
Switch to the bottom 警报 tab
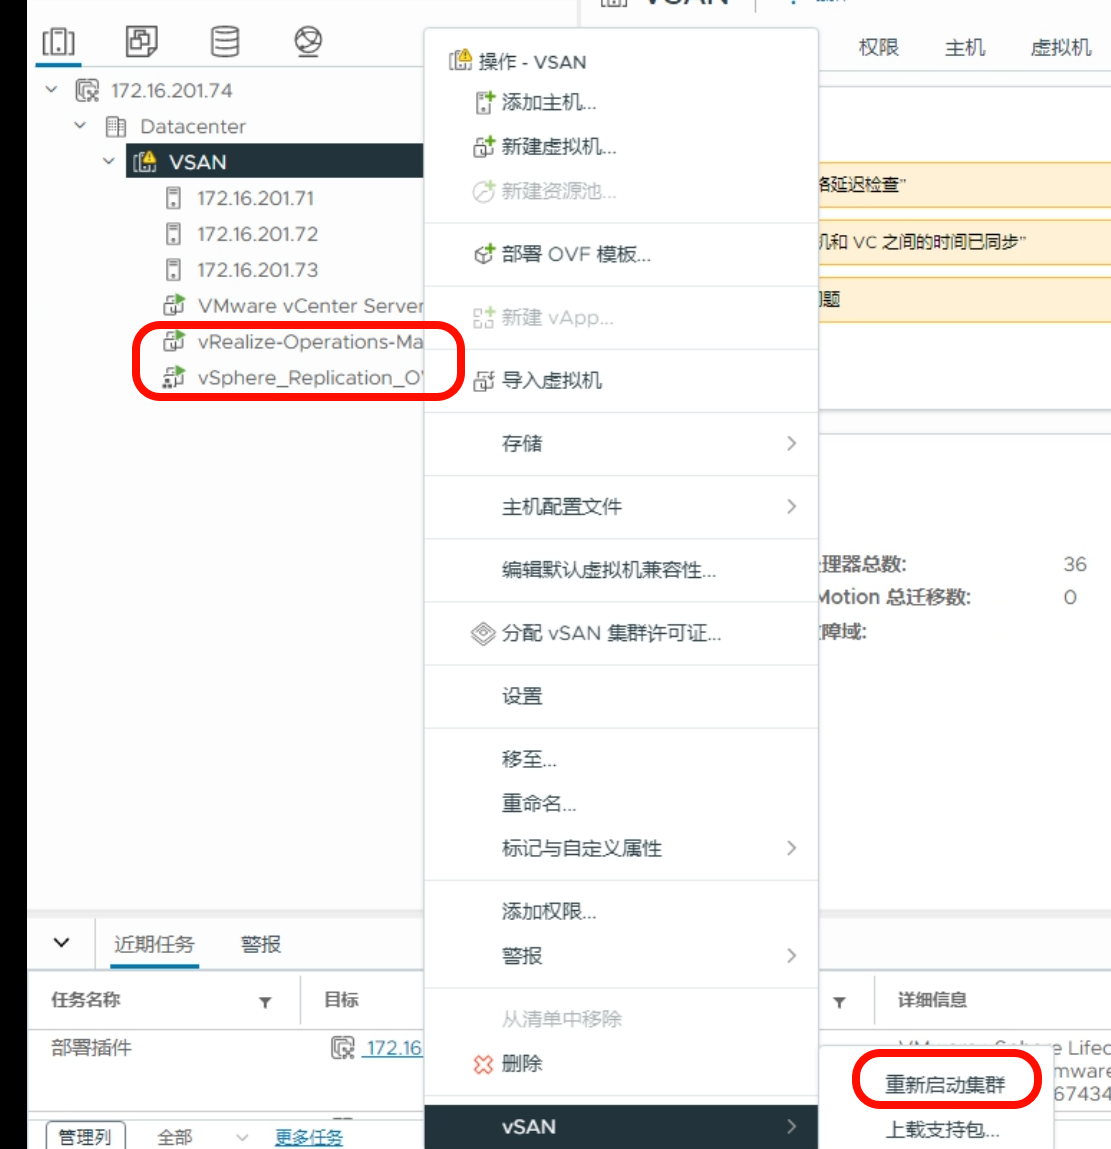tap(261, 944)
